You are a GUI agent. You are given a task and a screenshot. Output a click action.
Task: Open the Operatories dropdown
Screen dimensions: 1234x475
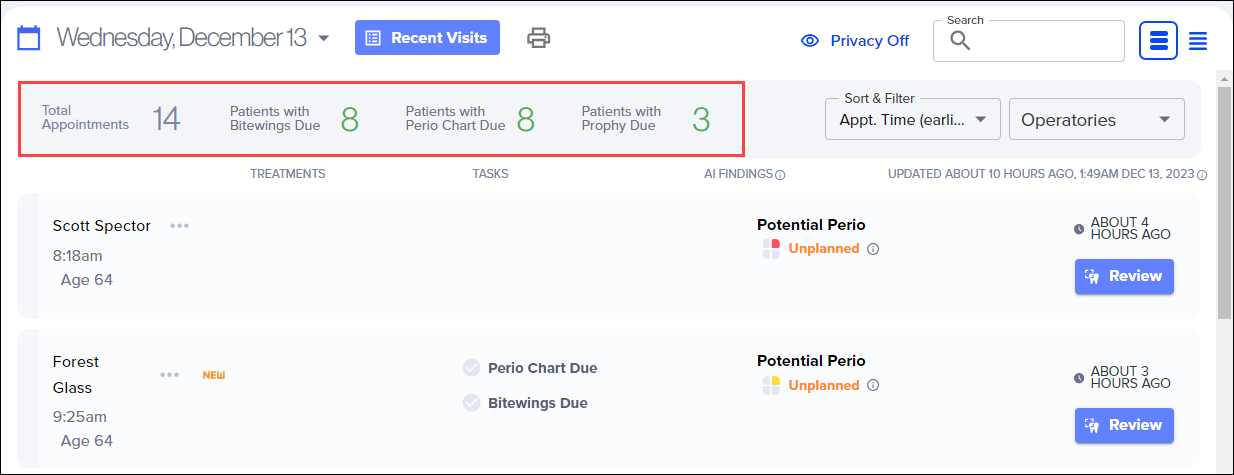(x=1096, y=120)
